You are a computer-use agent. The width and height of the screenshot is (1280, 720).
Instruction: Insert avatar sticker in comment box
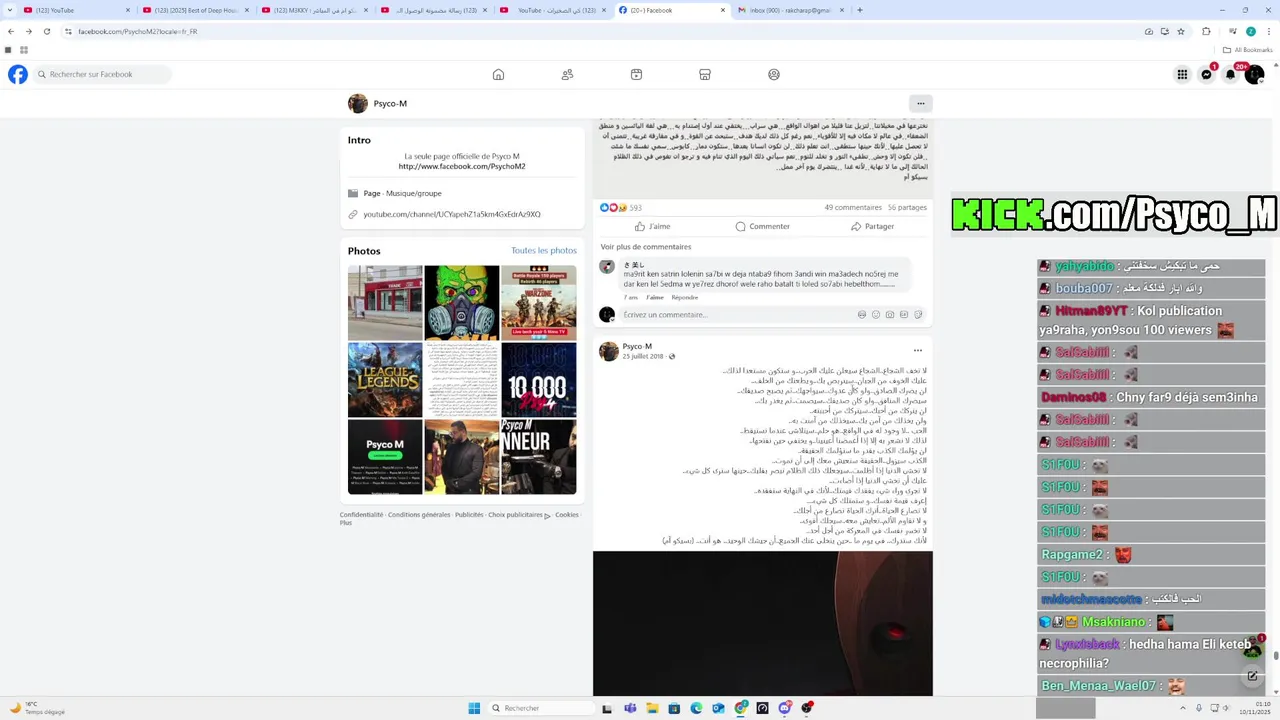coord(862,314)
